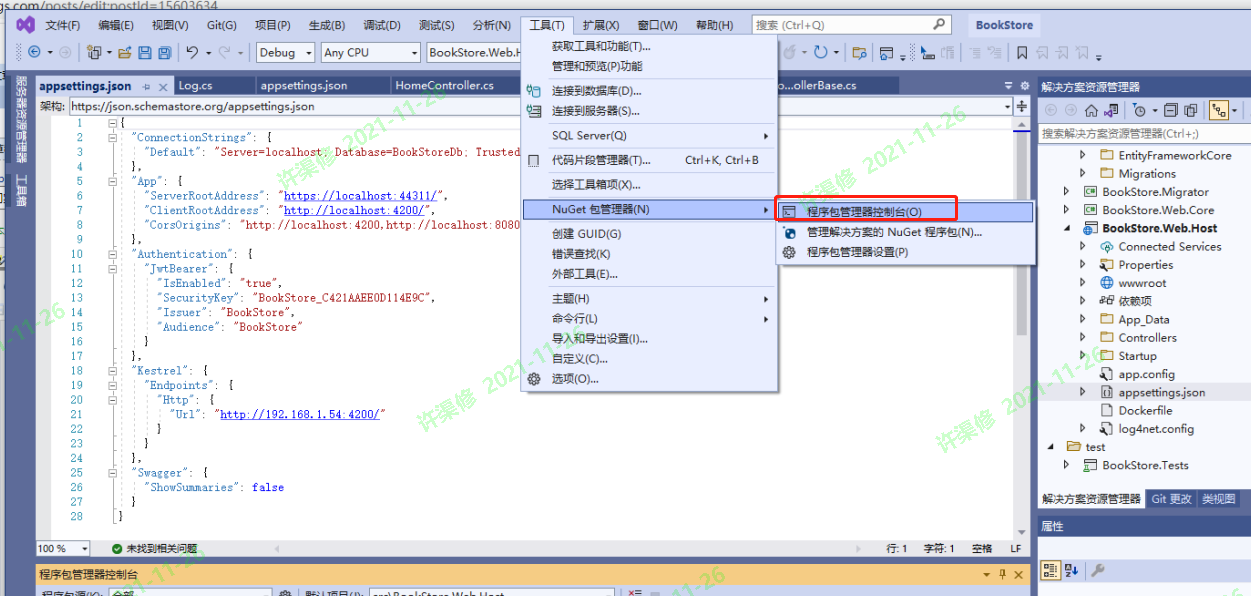Open the http://192.168.1.54:4200/ link

point(302,414)
